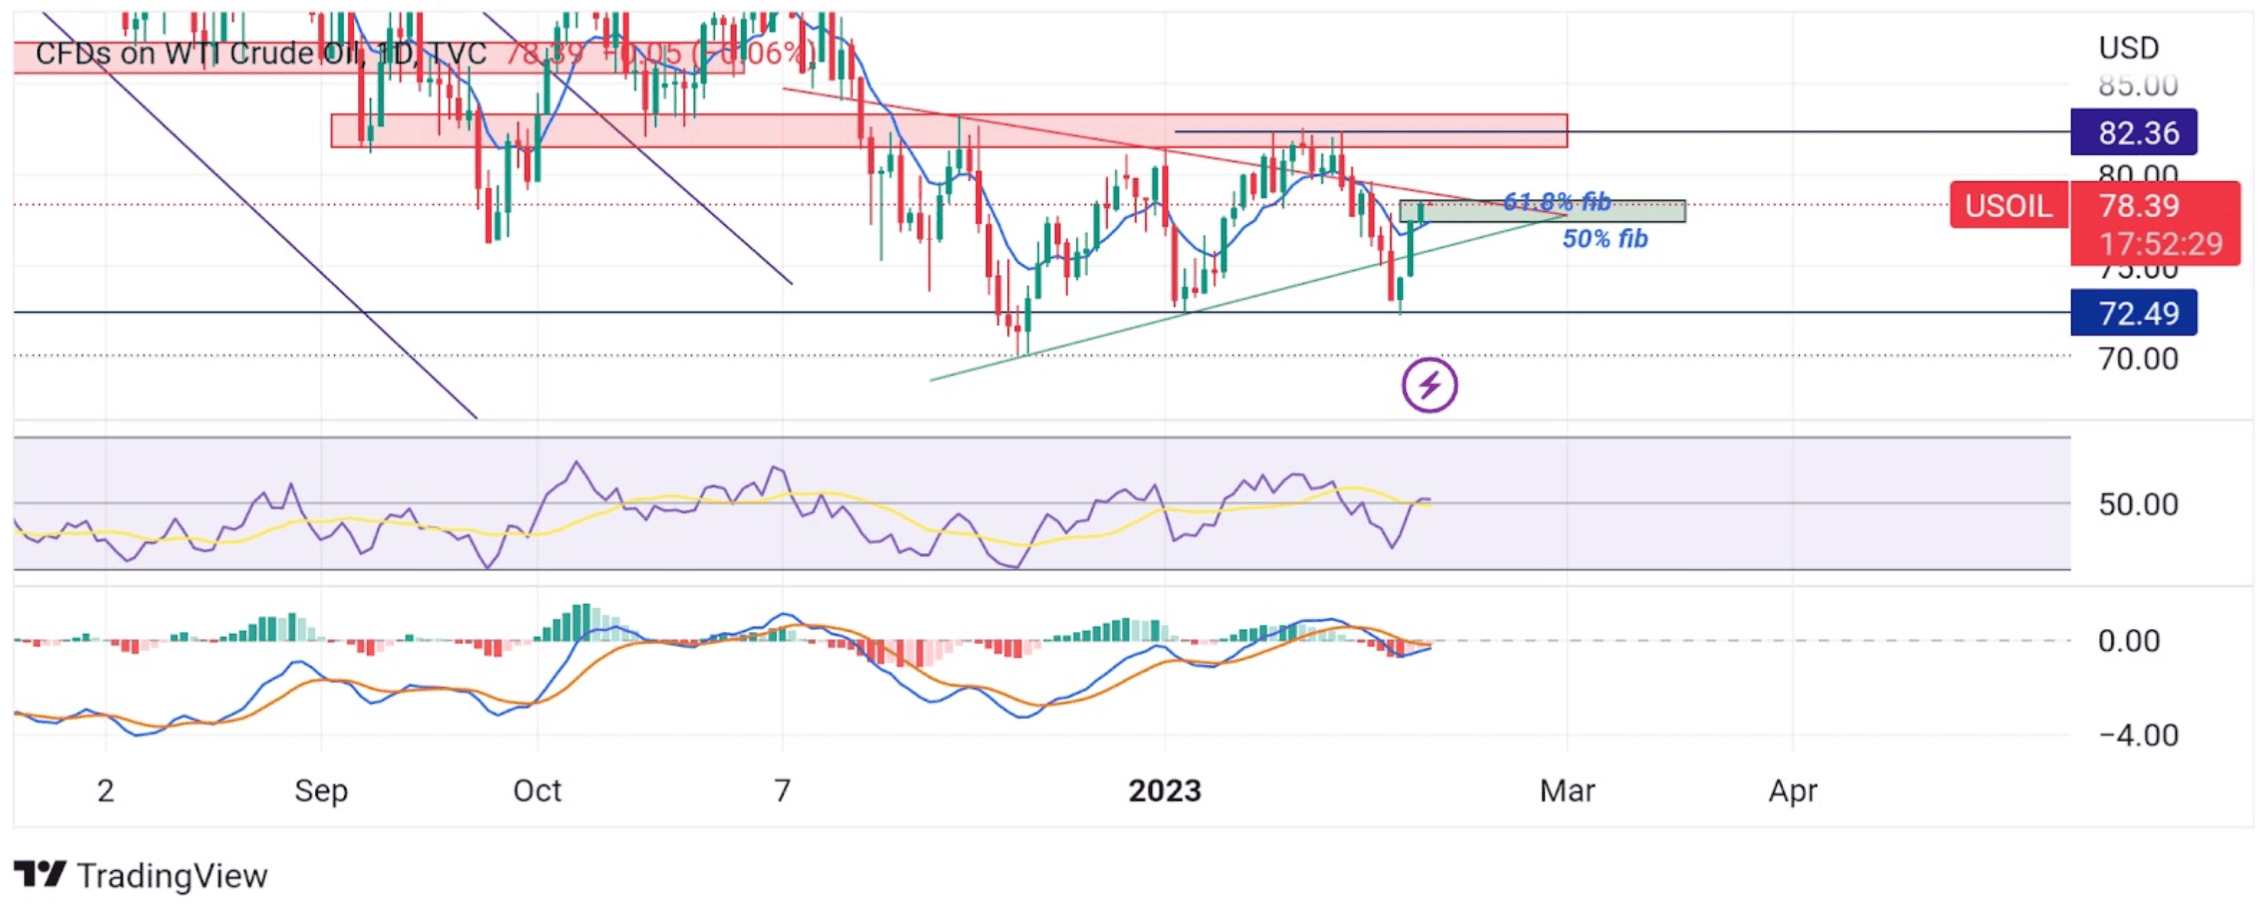
Task: Select the 72.49 price level label
Action: click(2134, 313)
